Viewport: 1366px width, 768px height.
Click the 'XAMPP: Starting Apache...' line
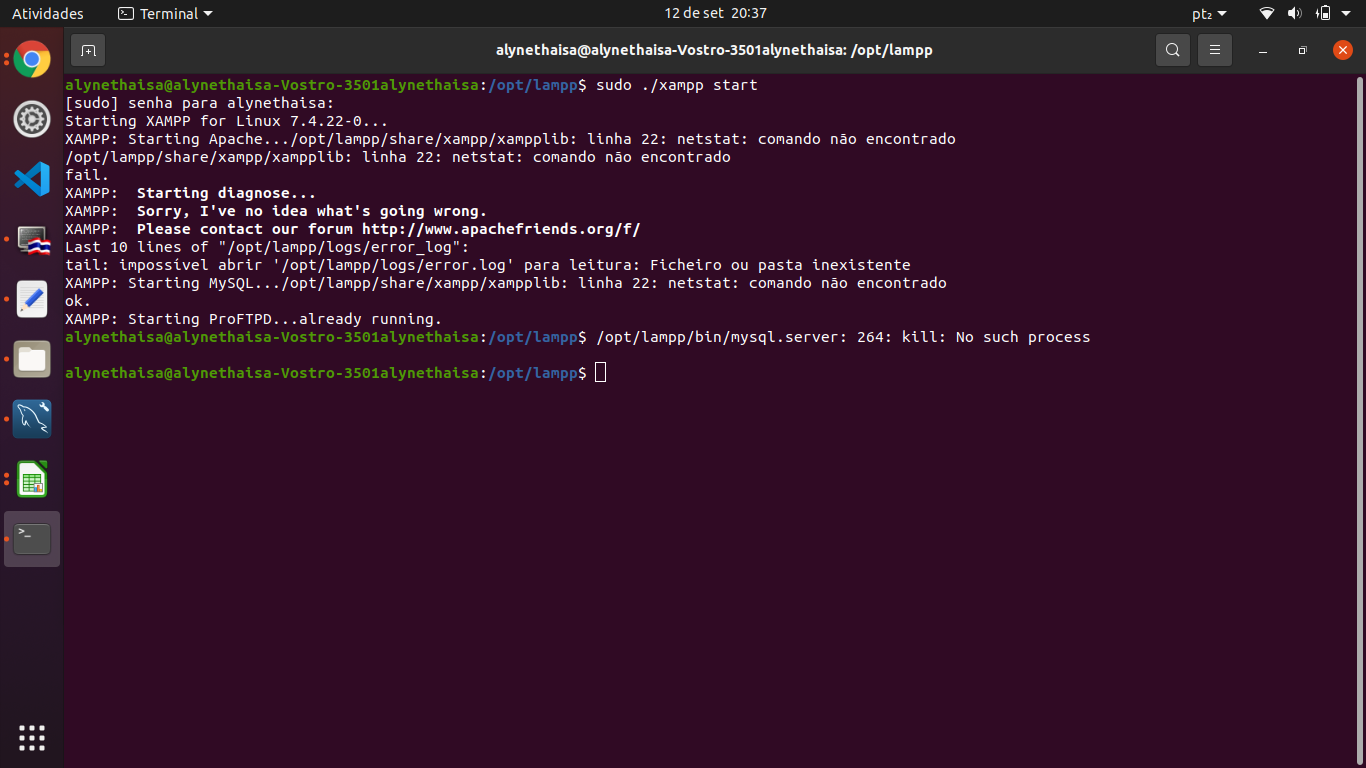tap(510, 139)
